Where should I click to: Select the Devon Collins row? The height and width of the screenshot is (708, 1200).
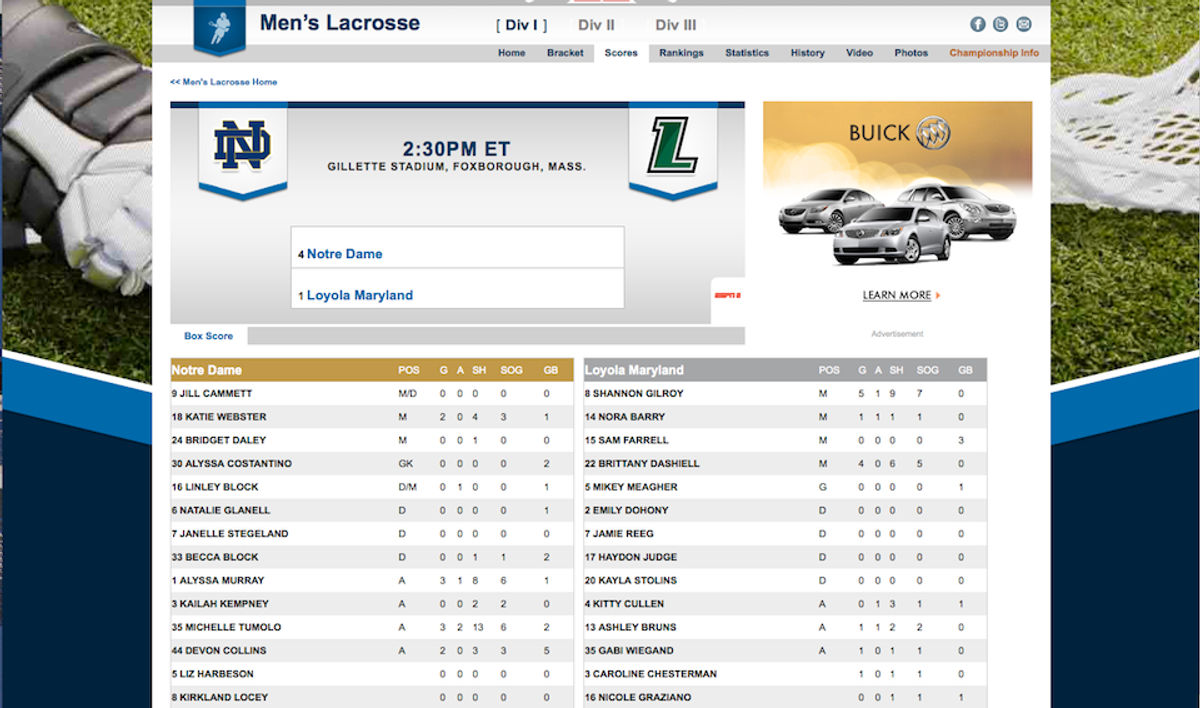[372, 650]
